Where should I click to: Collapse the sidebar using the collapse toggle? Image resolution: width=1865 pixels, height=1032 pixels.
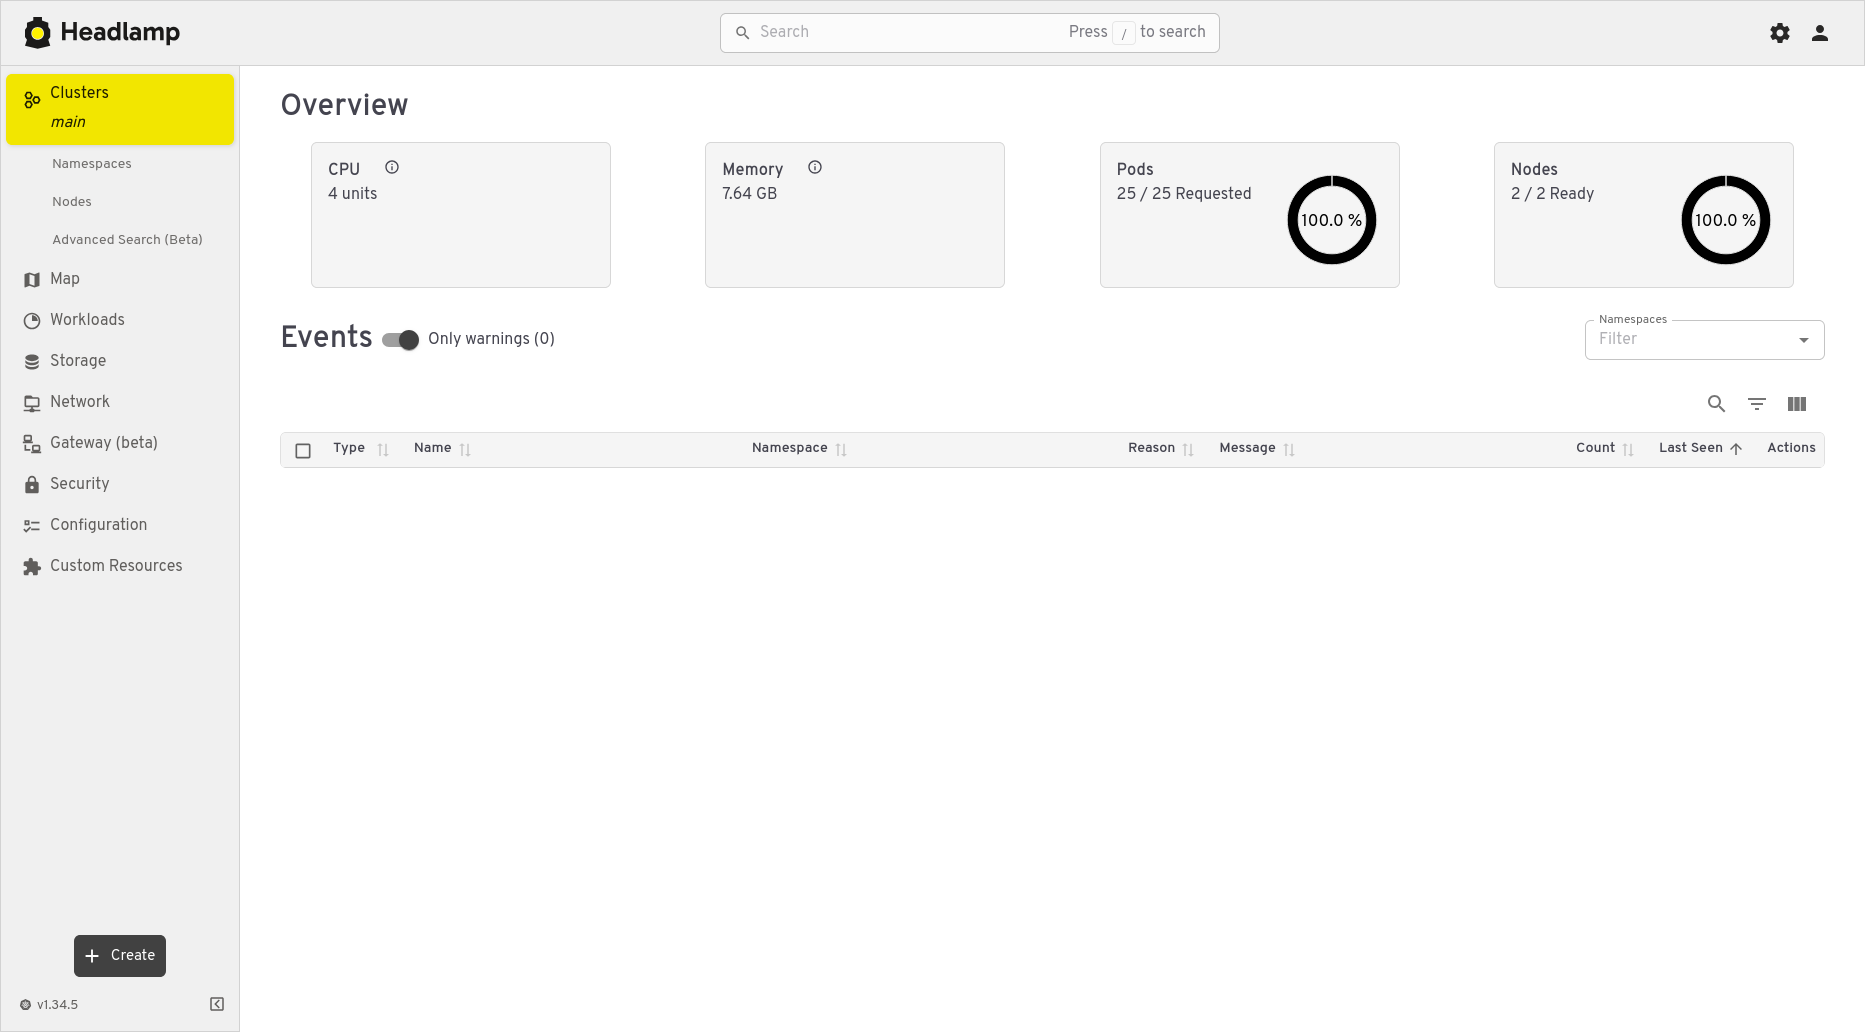point(216,1003)
